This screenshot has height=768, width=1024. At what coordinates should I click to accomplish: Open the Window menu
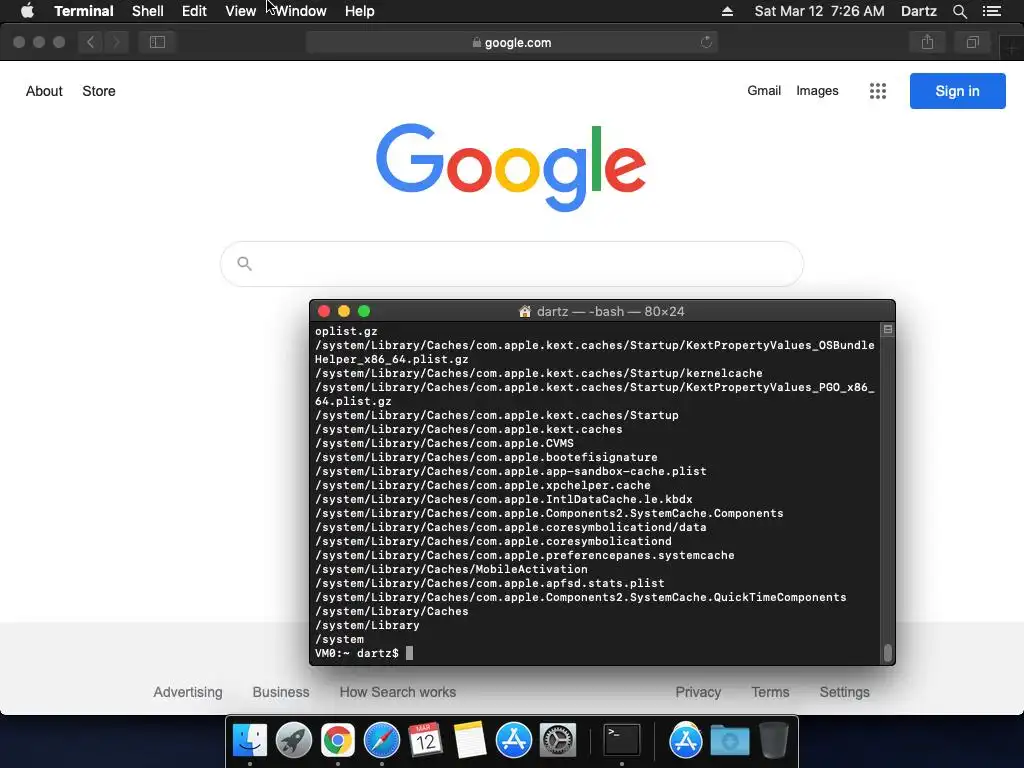[x=300, y=11]
